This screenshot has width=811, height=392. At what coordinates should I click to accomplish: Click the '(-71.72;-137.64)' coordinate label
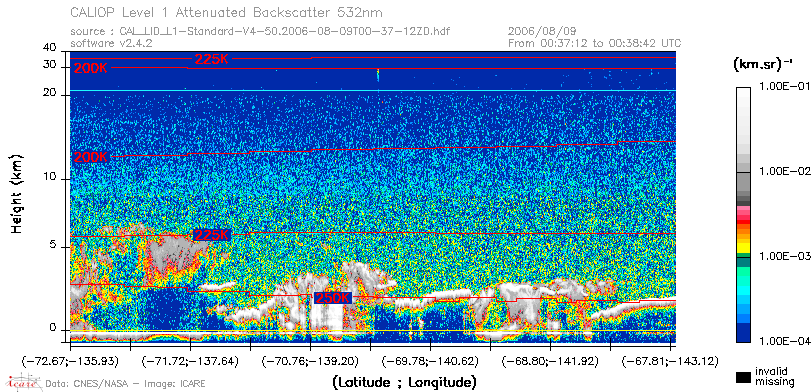point(190,361)
